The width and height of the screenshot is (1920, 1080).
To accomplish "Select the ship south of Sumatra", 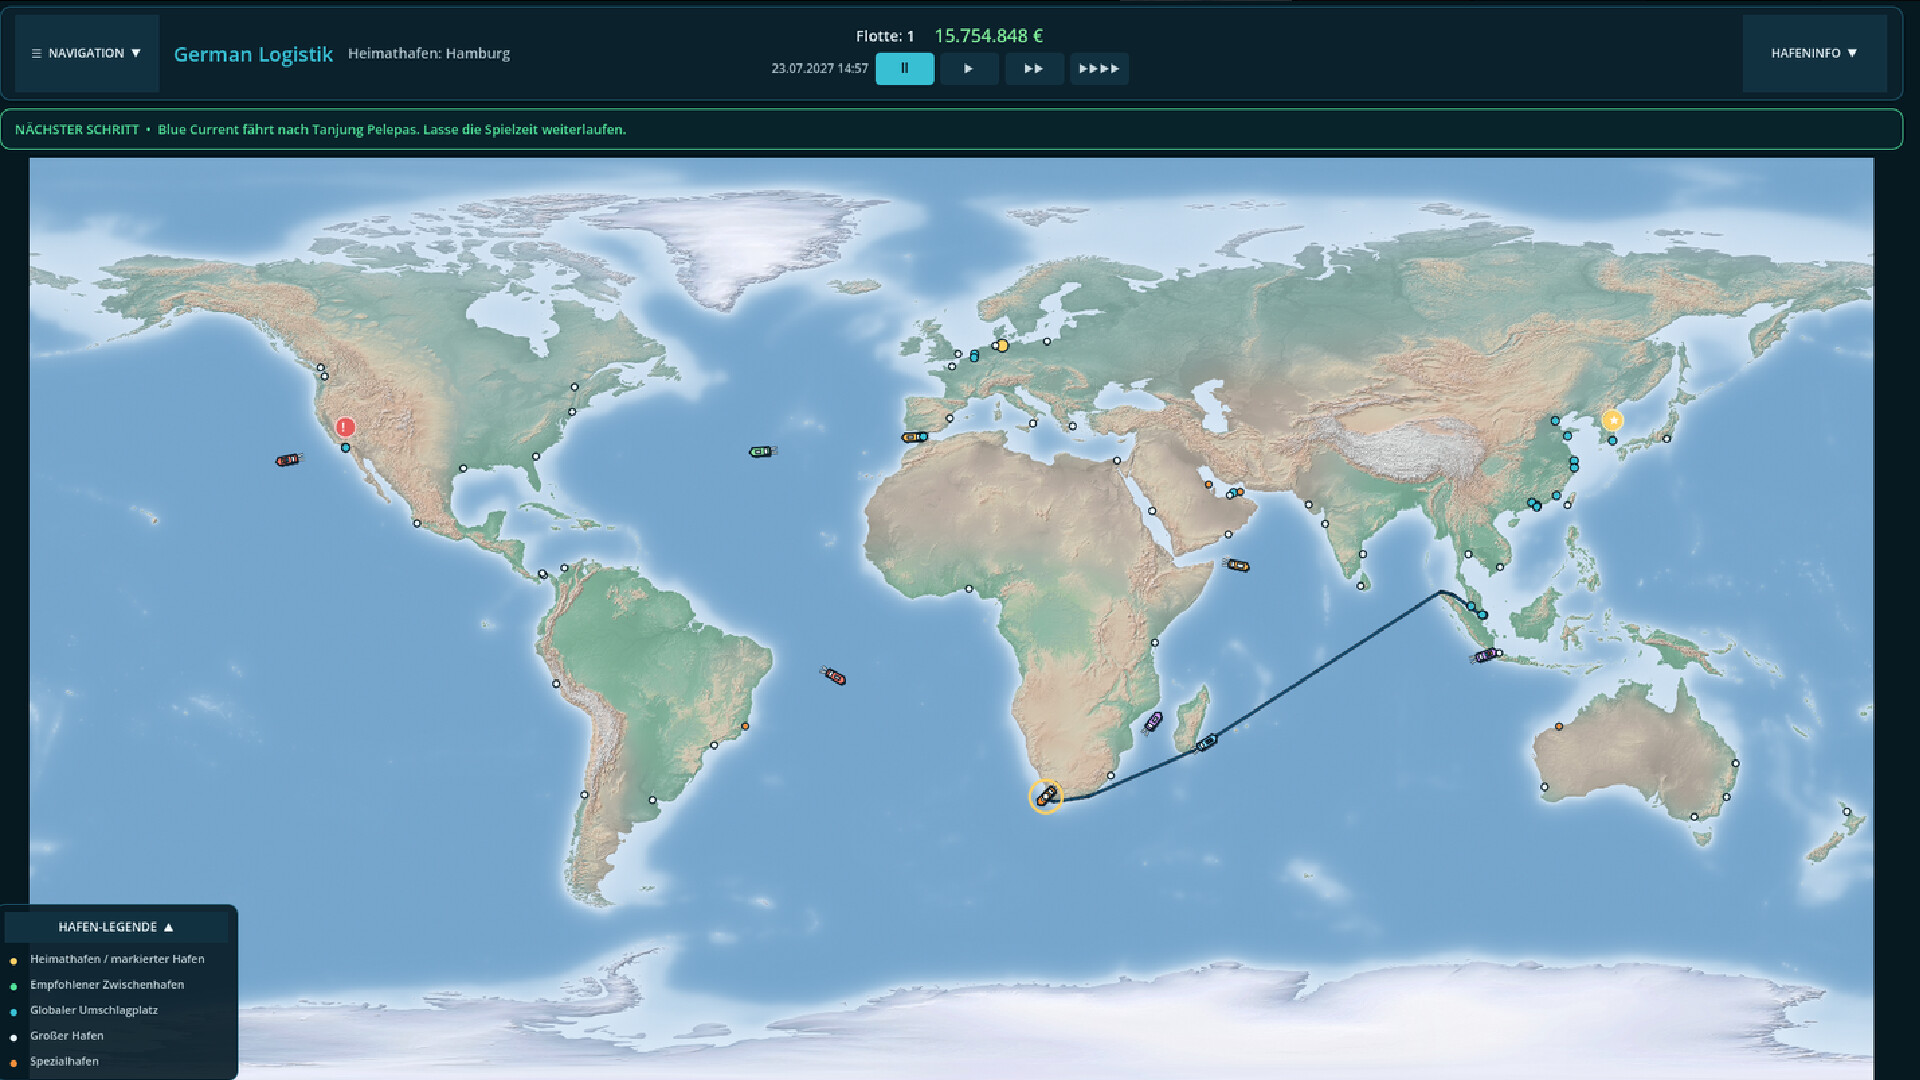I will (x=1486, y=655).
